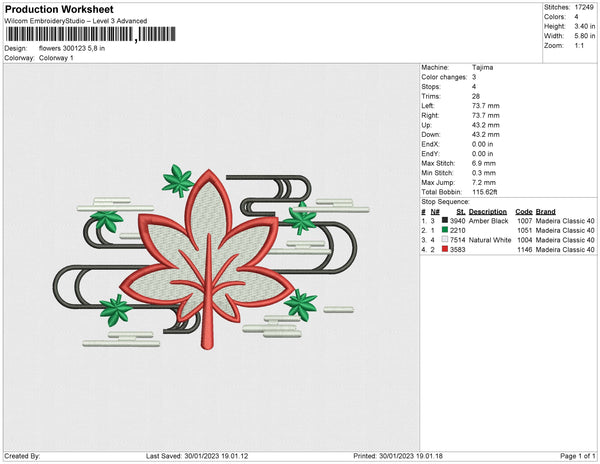
Task: Click the 'St.' column header
Action: [461, 212]
